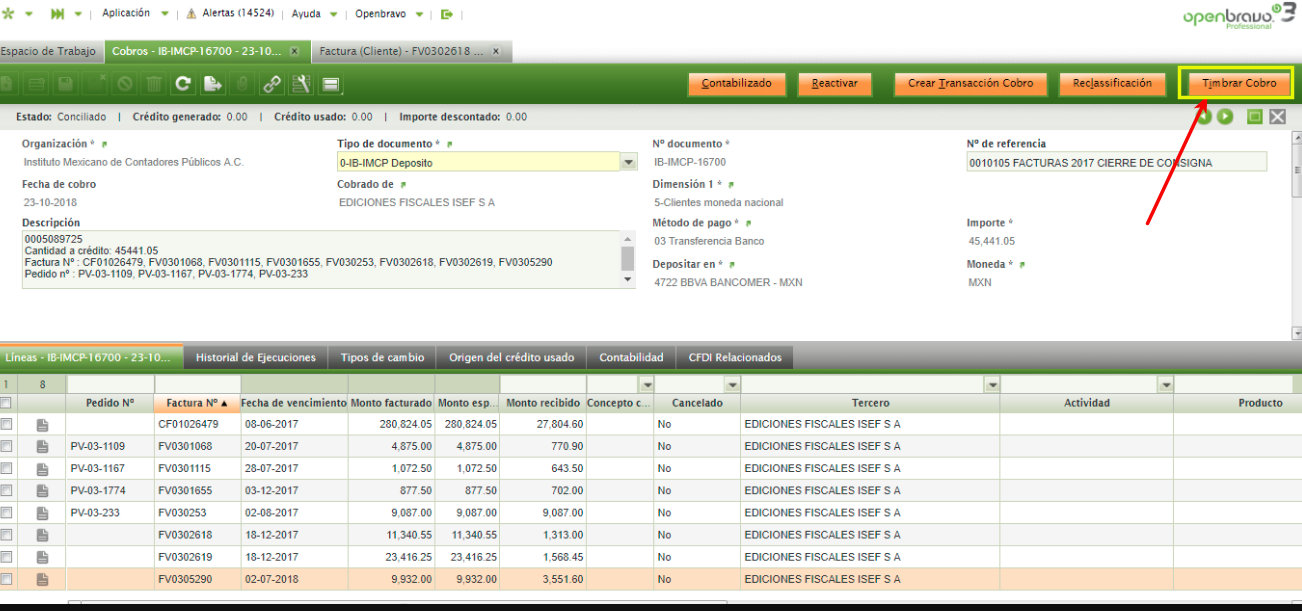Viewport: 1302px width, 611px height.
Task: Click the Nº de referencia input field
Action: (x=1116, y=162)
